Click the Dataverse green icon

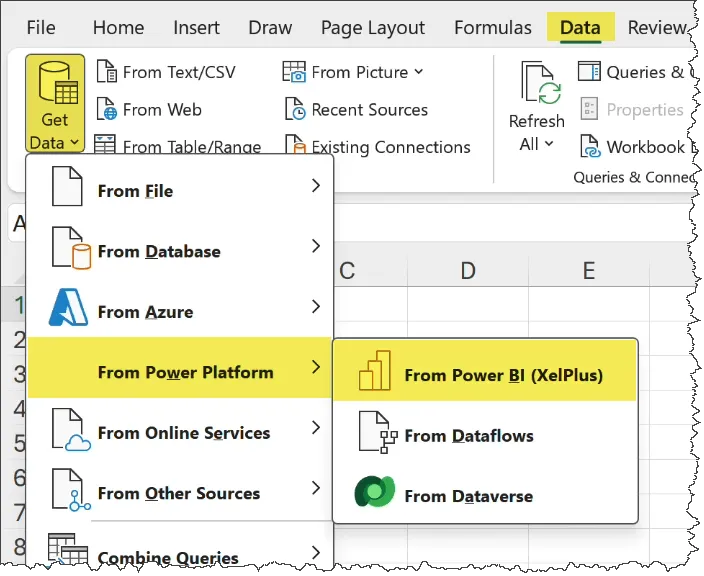(374, 495)
